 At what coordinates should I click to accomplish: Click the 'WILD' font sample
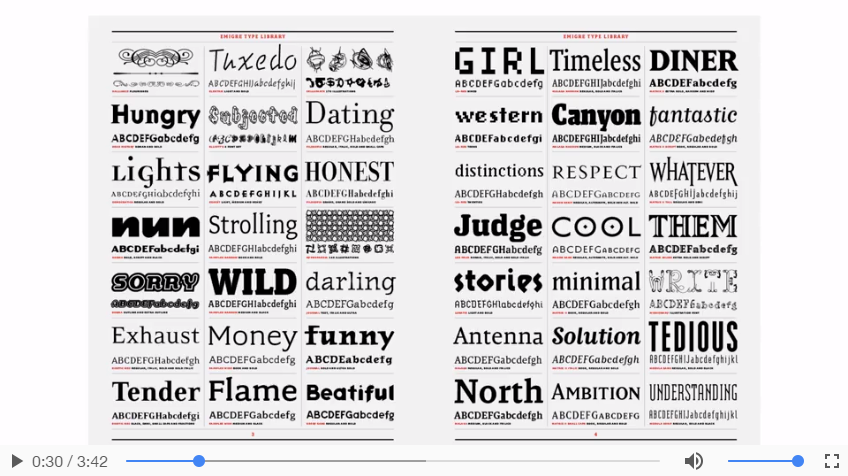pyautogui.click(x=253, y=282)
